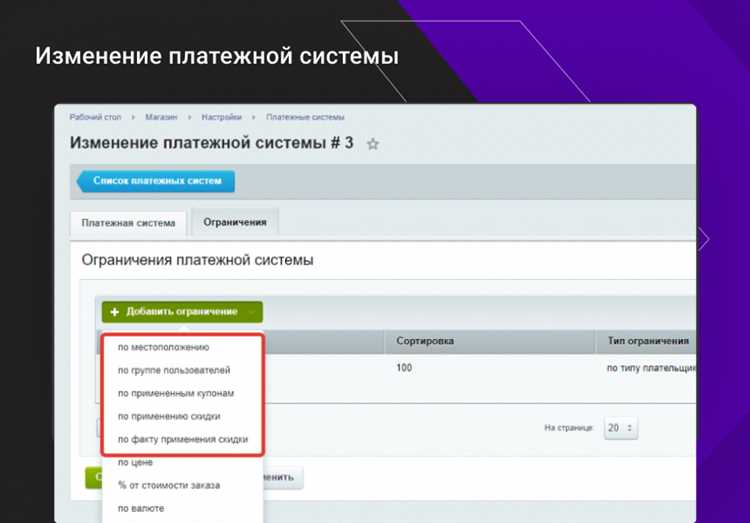This screenshot has width=750, height=523.
Task: Open 'На странице' 20 dropdown
Action: coord(620,428)
